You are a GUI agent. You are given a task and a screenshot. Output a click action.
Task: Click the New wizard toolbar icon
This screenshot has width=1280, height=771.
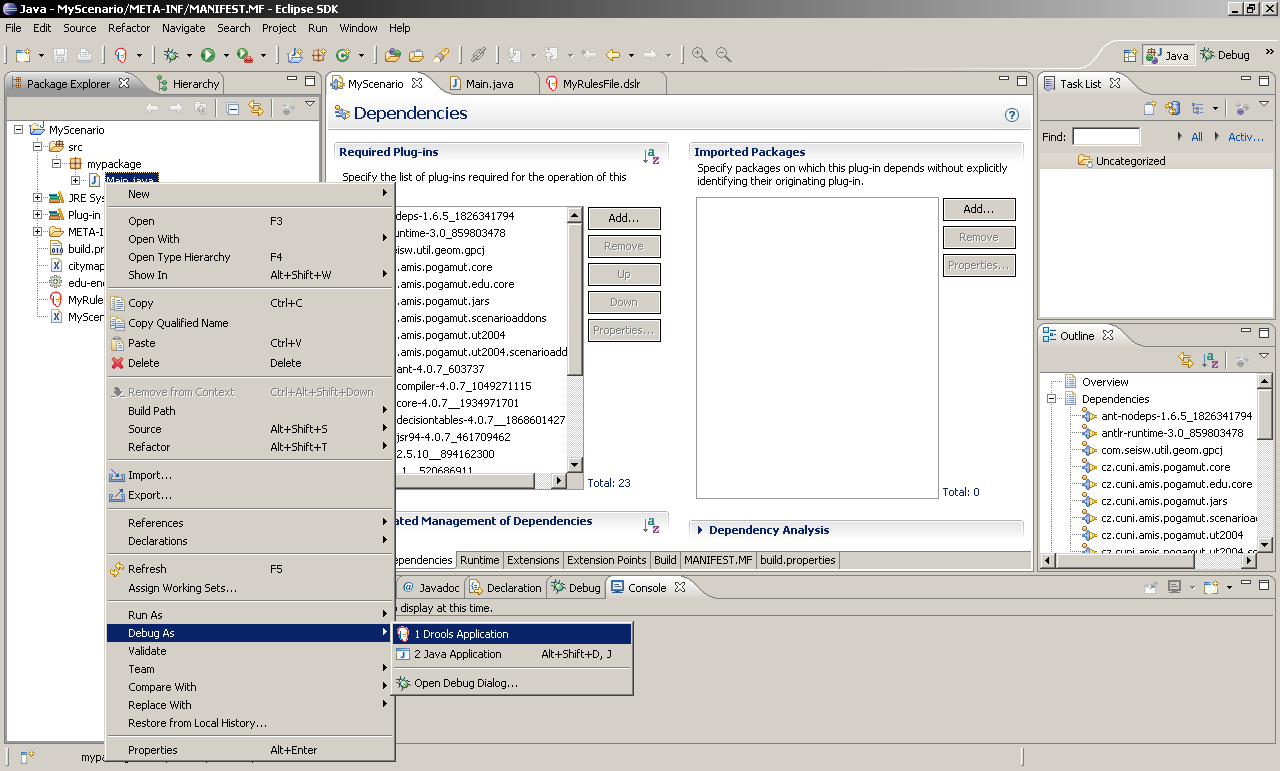click(x=22, y=55)
